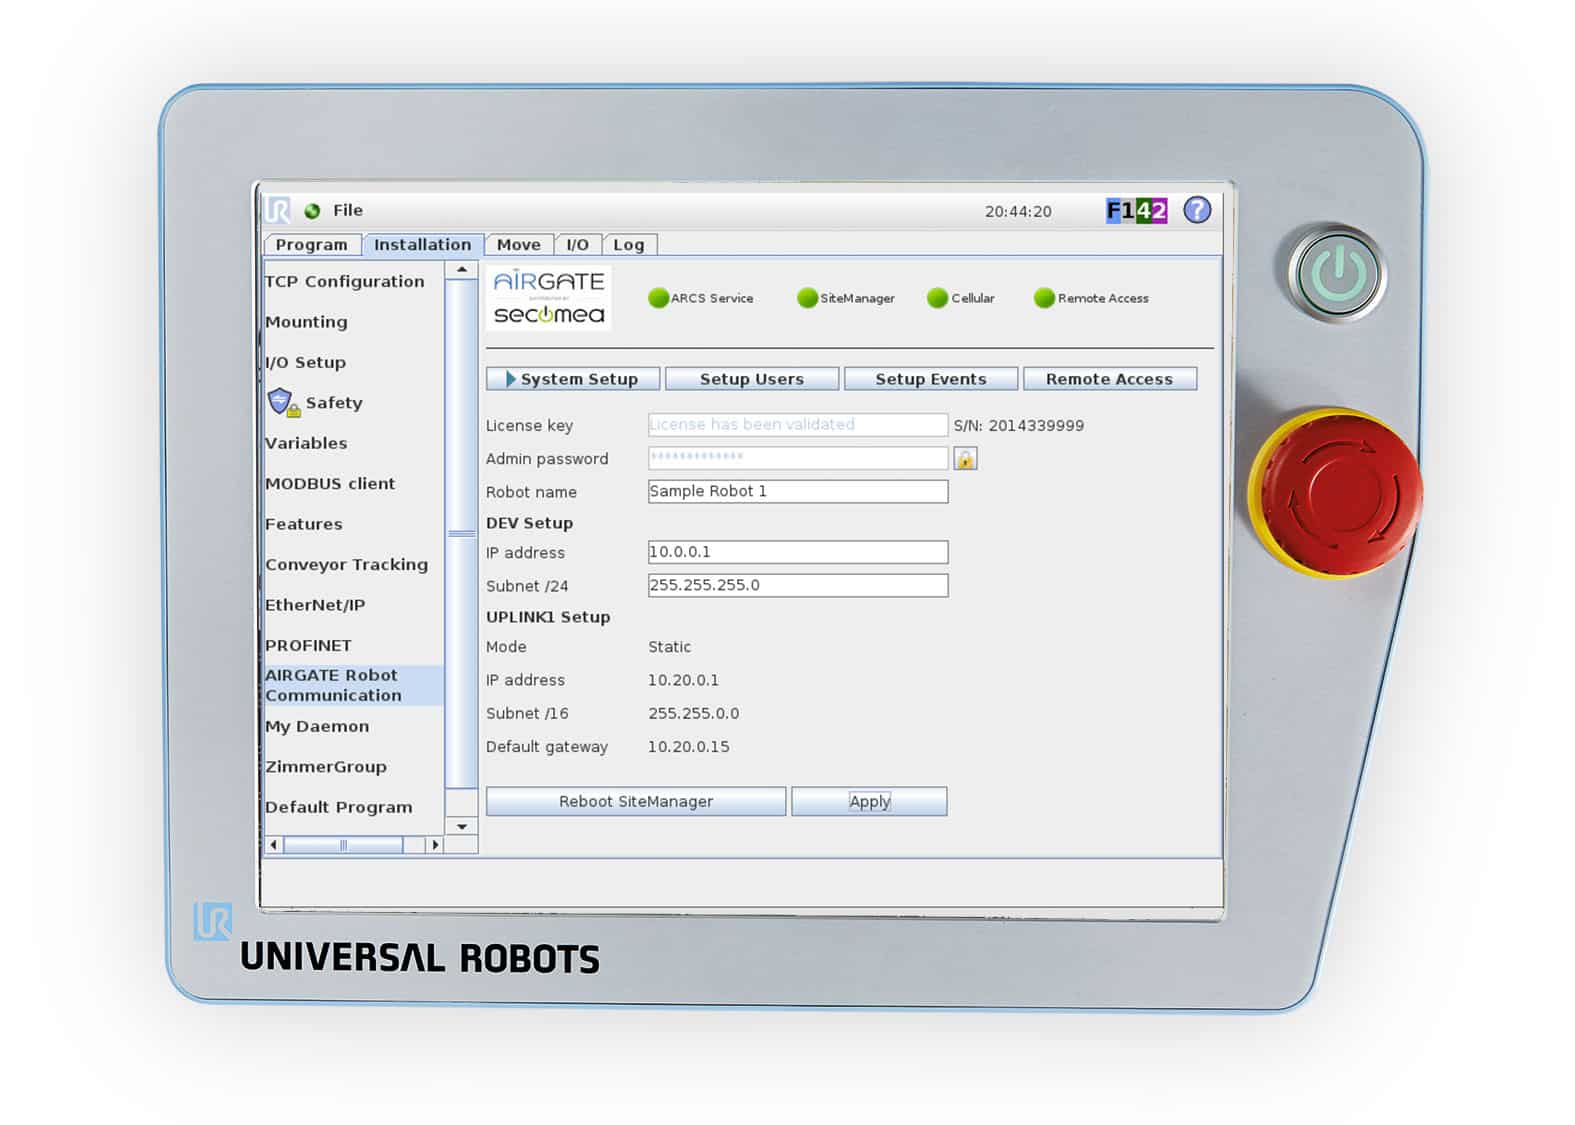This screenshot has width=1575, height=1125.
Task: Click the License key field
Action: (x=798, y=425)
